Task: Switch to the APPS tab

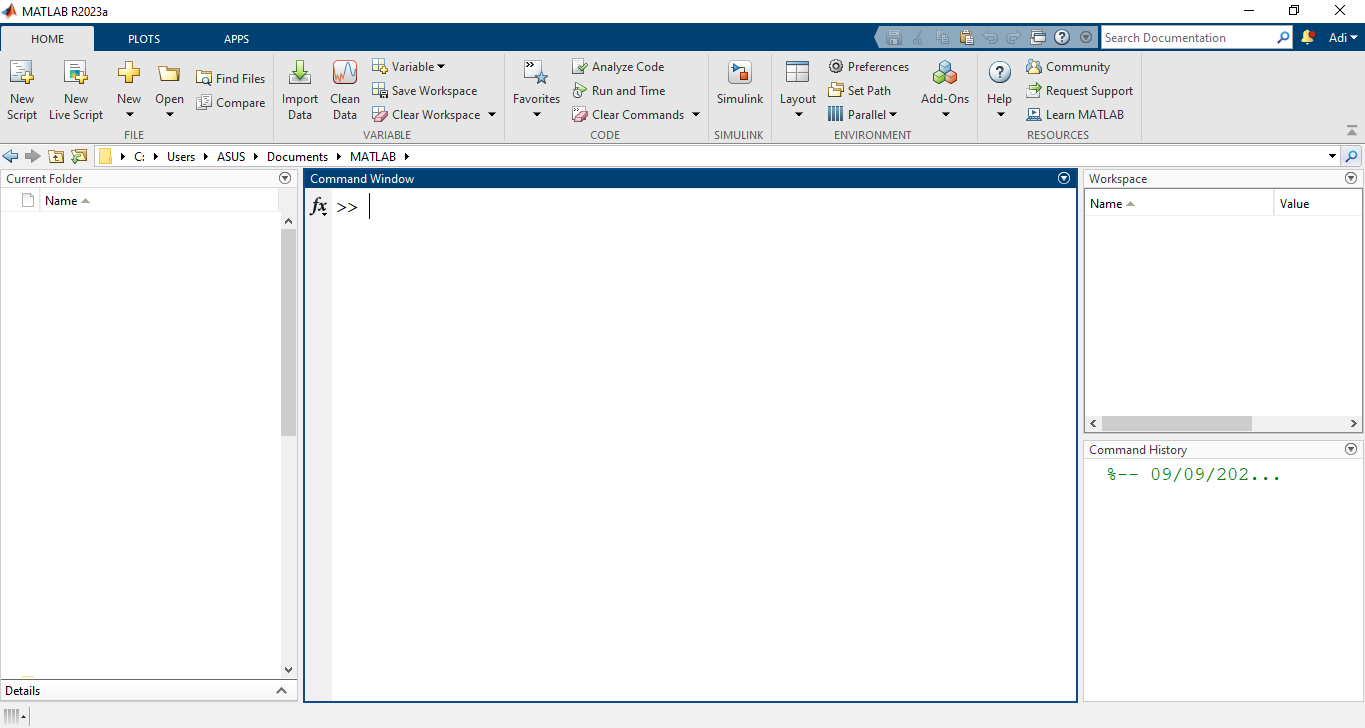Action: click(x=236, y=39)
